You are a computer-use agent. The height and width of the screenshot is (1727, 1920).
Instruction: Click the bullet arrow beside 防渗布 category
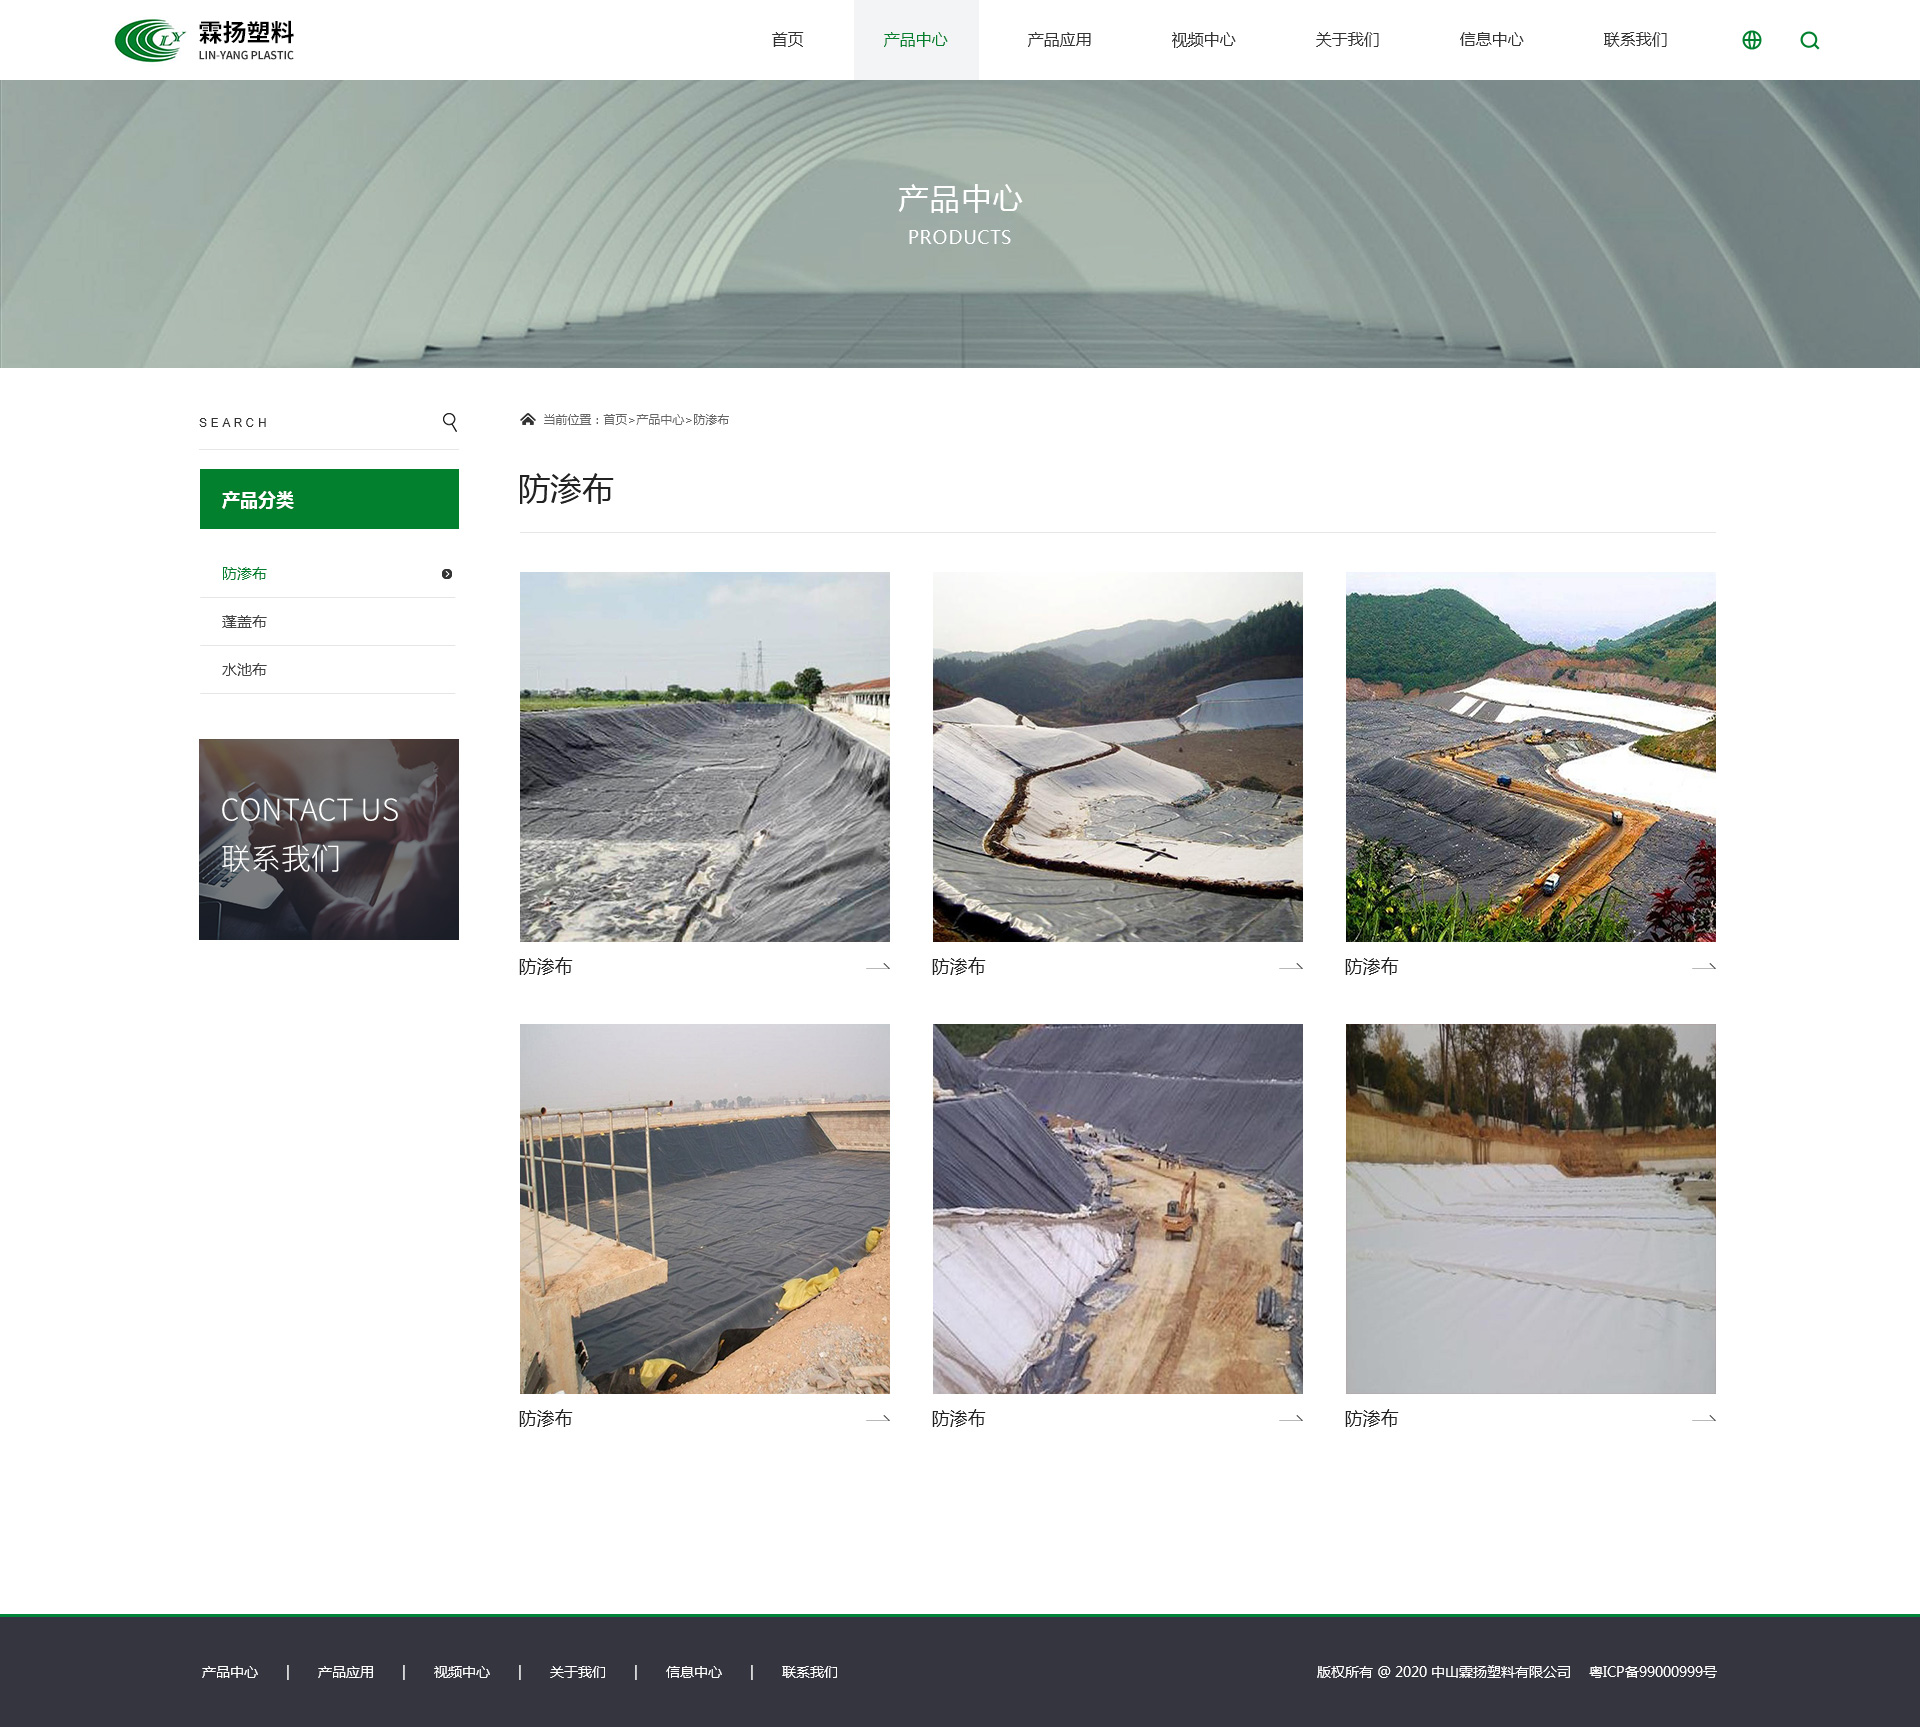447,574
